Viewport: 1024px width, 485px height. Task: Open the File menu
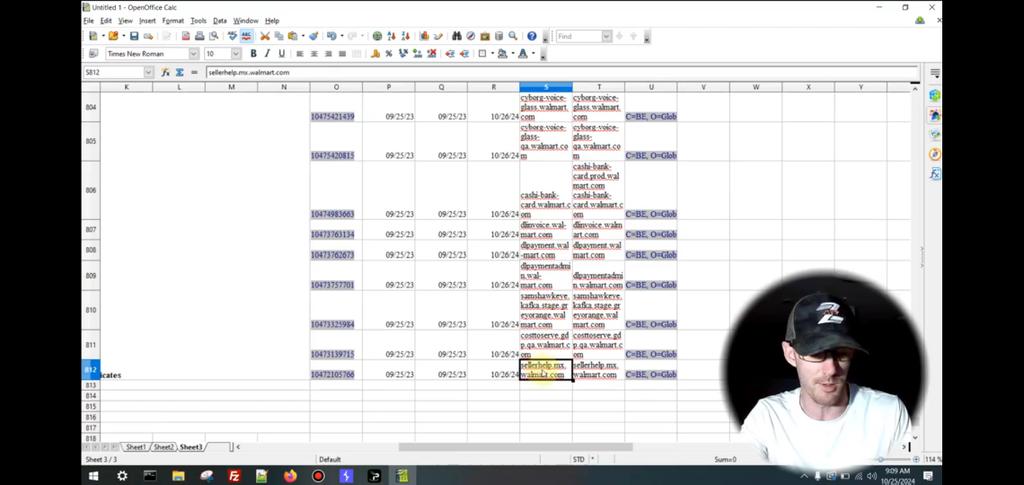coord(89,21)
